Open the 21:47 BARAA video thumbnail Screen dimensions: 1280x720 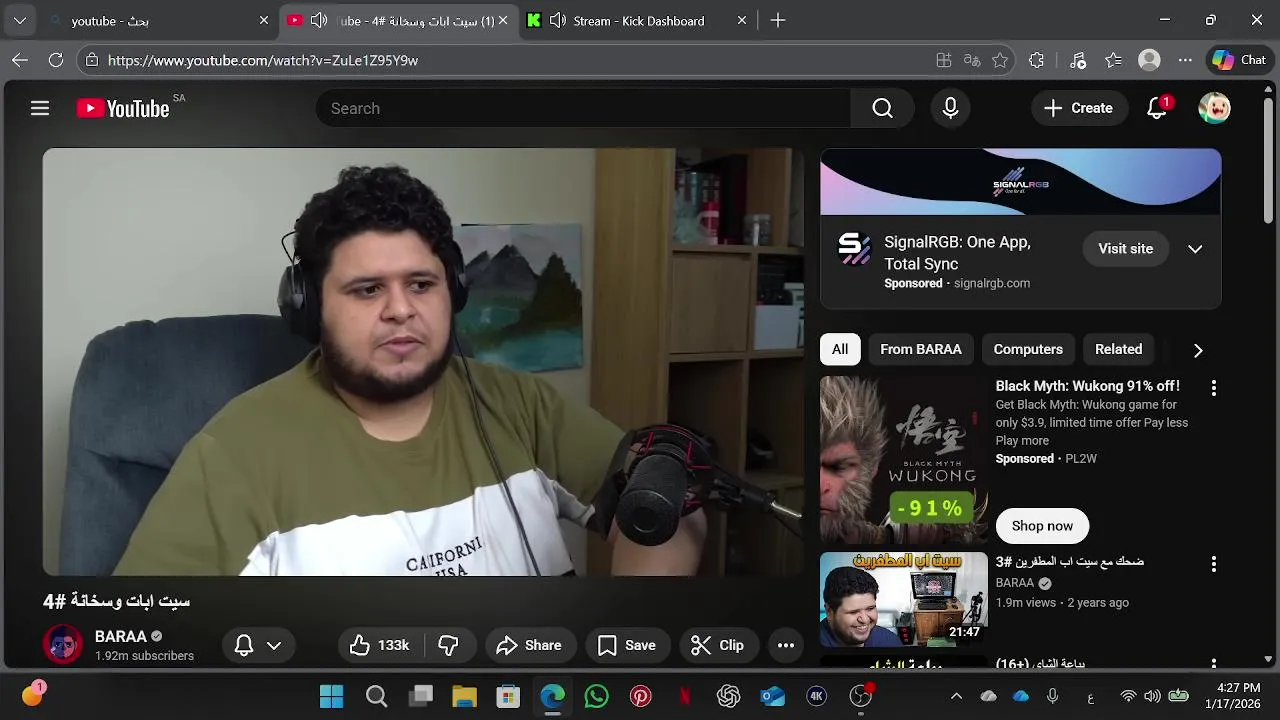click(904, 599)
